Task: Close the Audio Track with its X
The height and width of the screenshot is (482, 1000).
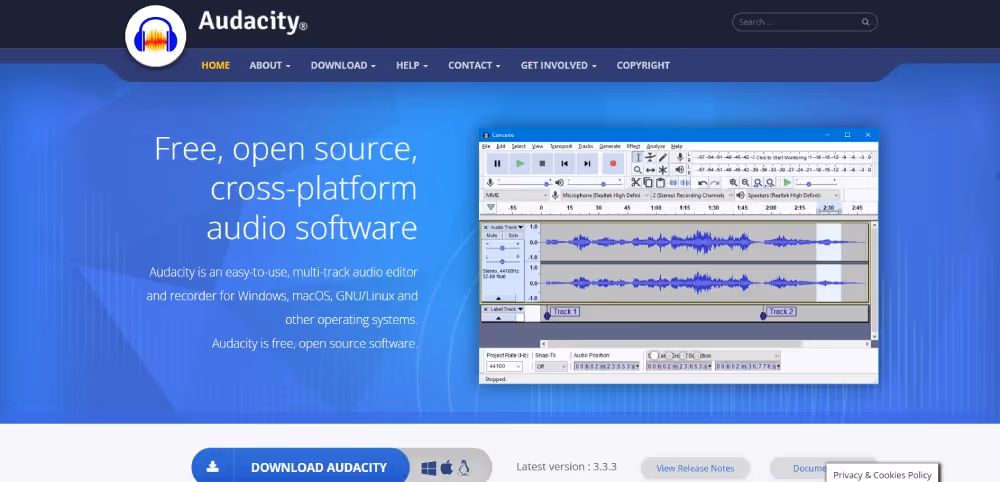Action: pyautogui.click(x=485, y=227)
